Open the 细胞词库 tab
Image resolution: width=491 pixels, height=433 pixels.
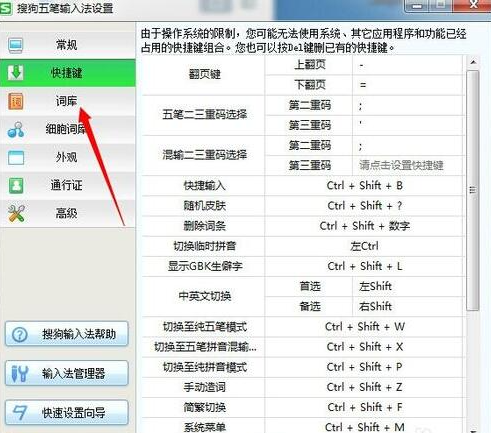[x=68, y=129]
